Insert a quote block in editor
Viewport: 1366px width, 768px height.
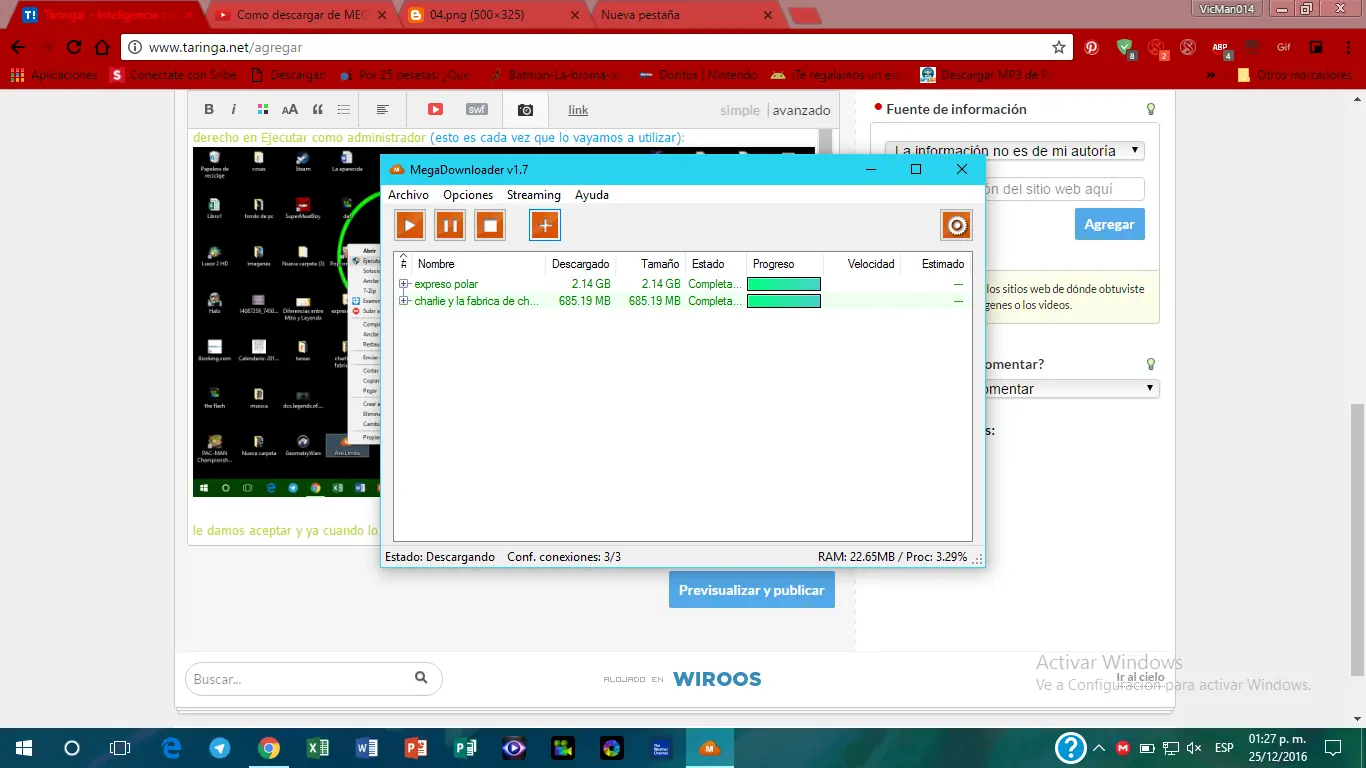[318, 110]
